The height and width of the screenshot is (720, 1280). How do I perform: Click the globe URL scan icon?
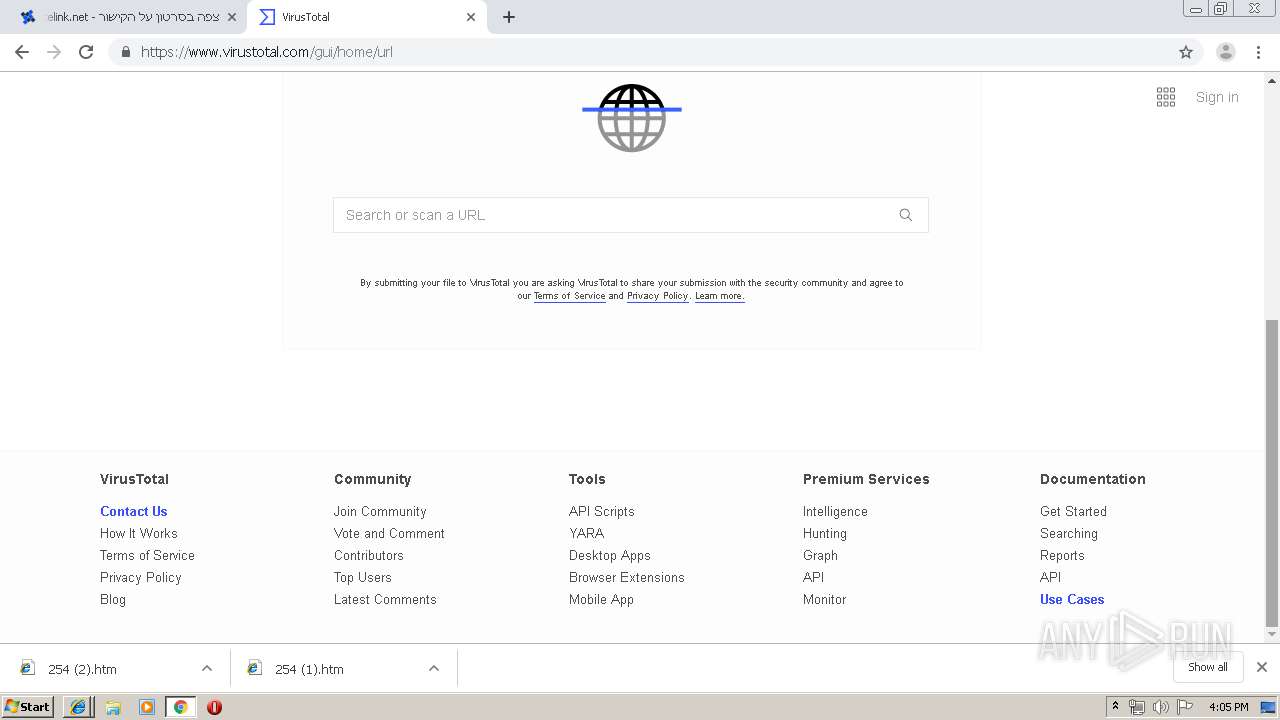pos(632,118)
